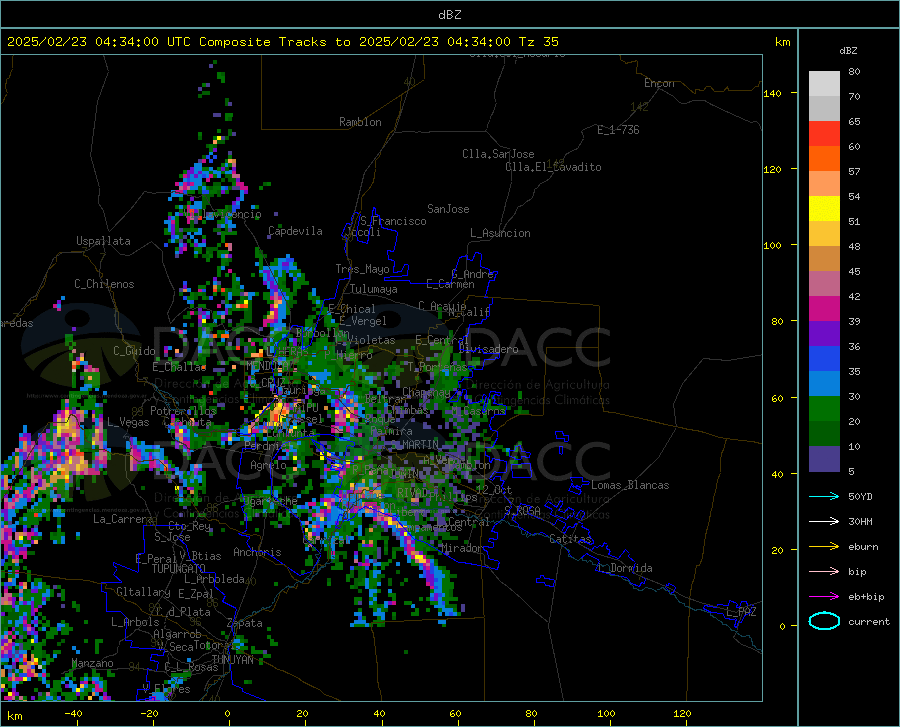Click the C_Guido map label

134,351
